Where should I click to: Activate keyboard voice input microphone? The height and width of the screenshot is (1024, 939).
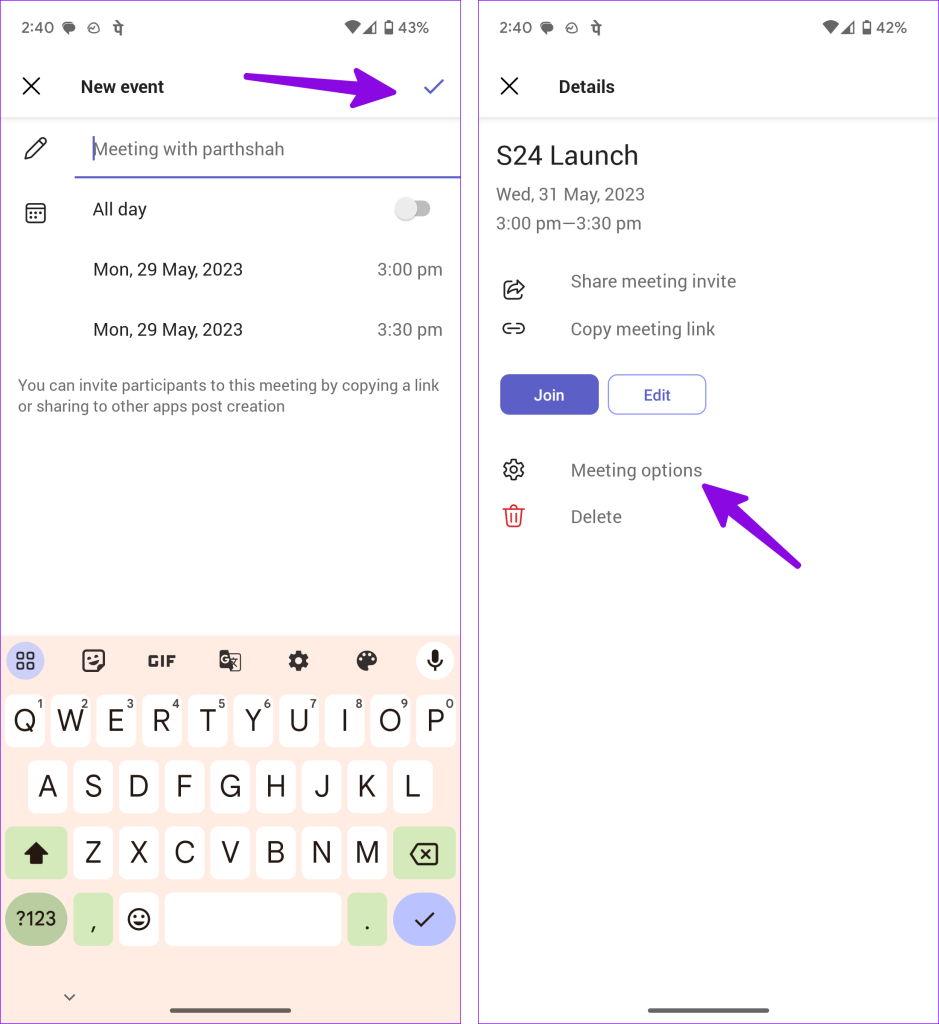435,661
